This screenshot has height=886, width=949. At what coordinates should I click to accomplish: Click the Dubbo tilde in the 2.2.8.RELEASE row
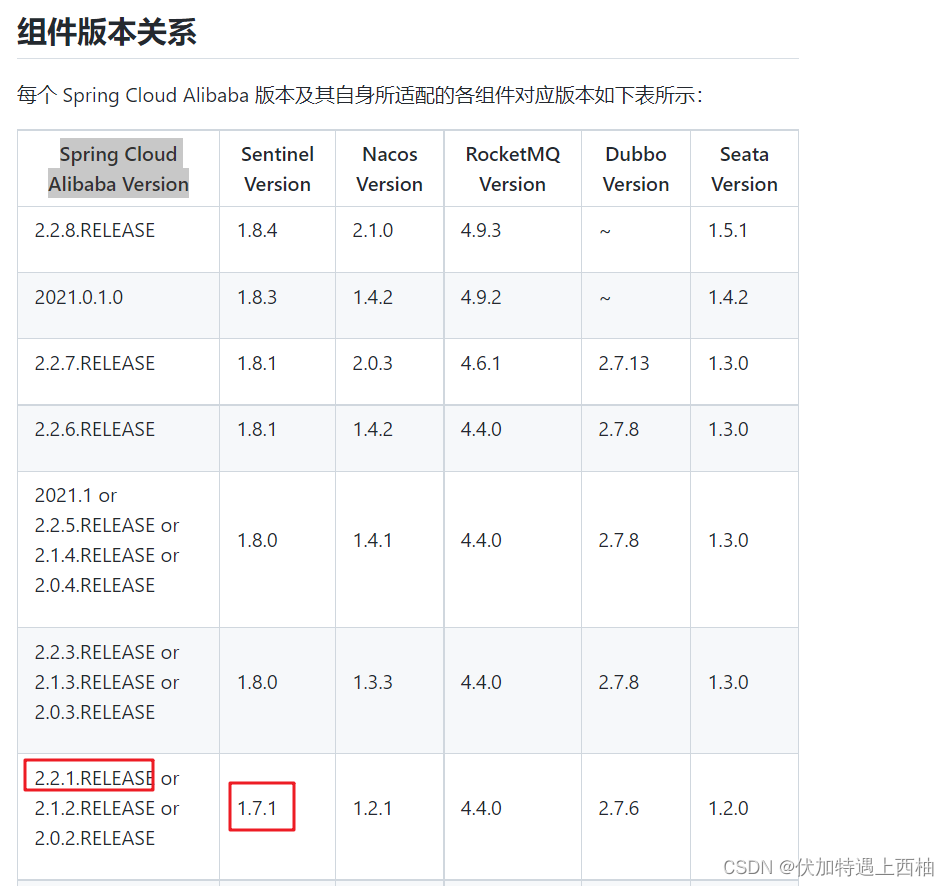point(605,232)
